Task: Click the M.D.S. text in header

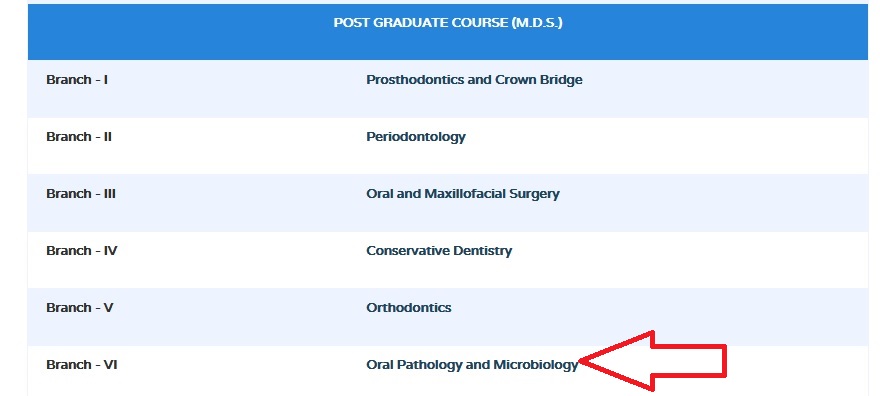Action: tap(537, 24)
